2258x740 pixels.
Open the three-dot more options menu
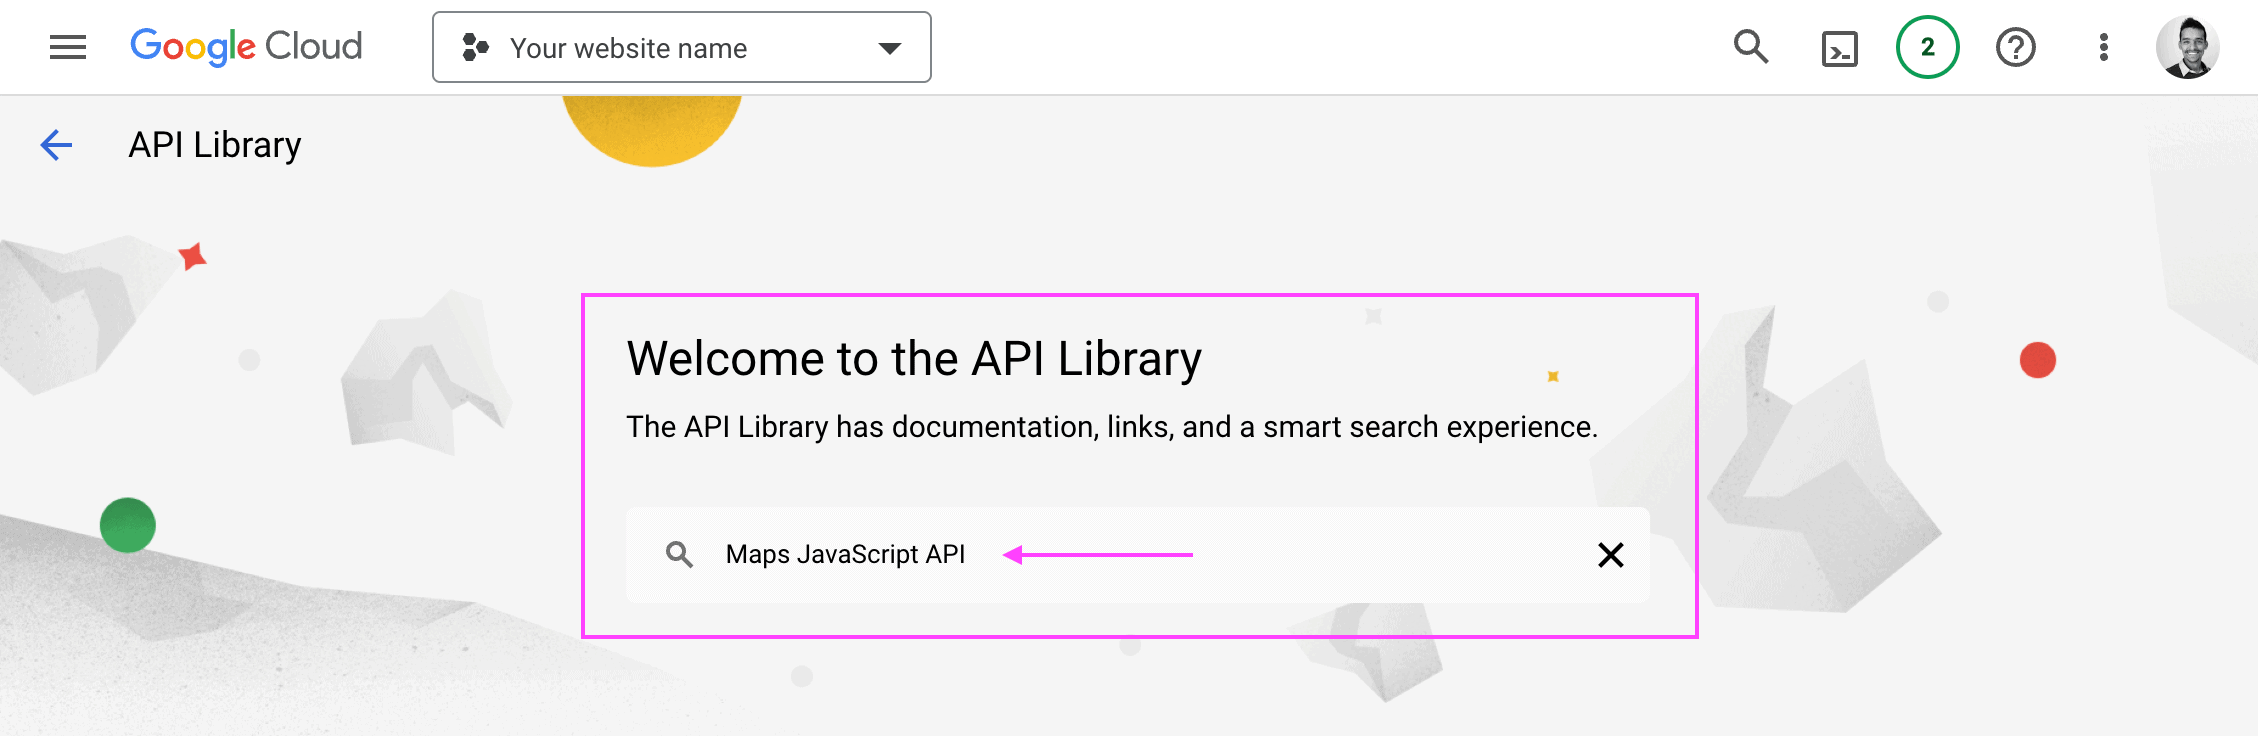[x=2104, y=47]
